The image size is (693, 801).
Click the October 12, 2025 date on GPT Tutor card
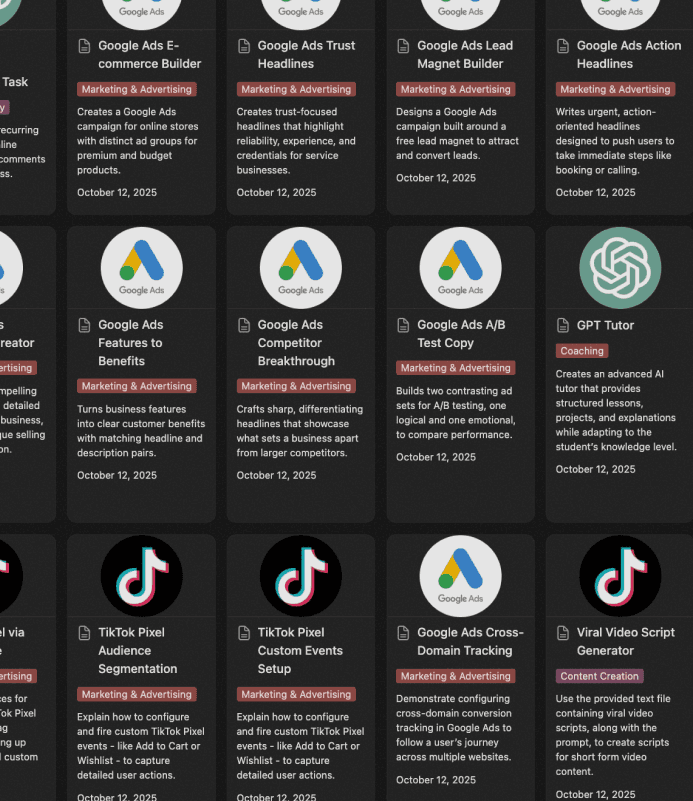(595, 469)
